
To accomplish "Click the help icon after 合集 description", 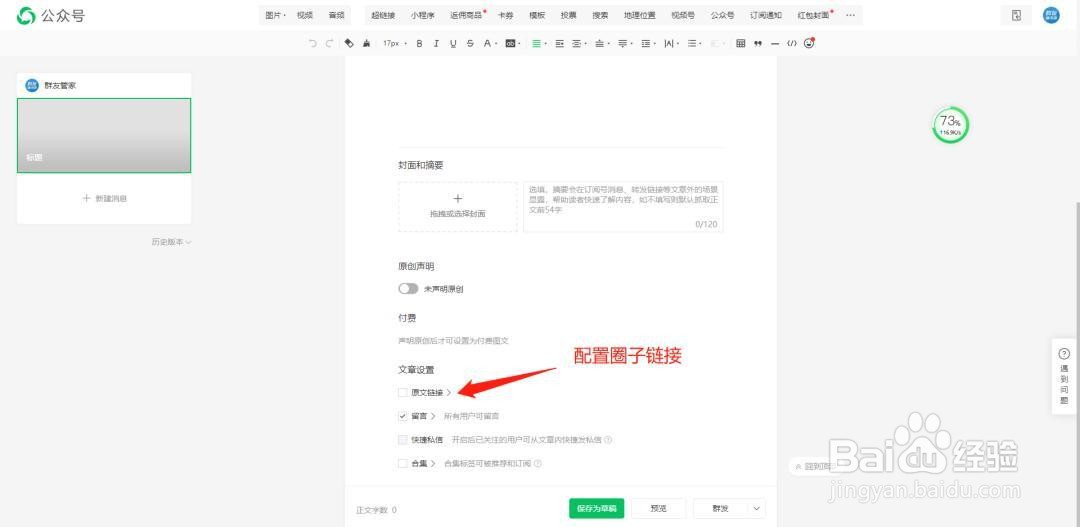I will (538, 464).
